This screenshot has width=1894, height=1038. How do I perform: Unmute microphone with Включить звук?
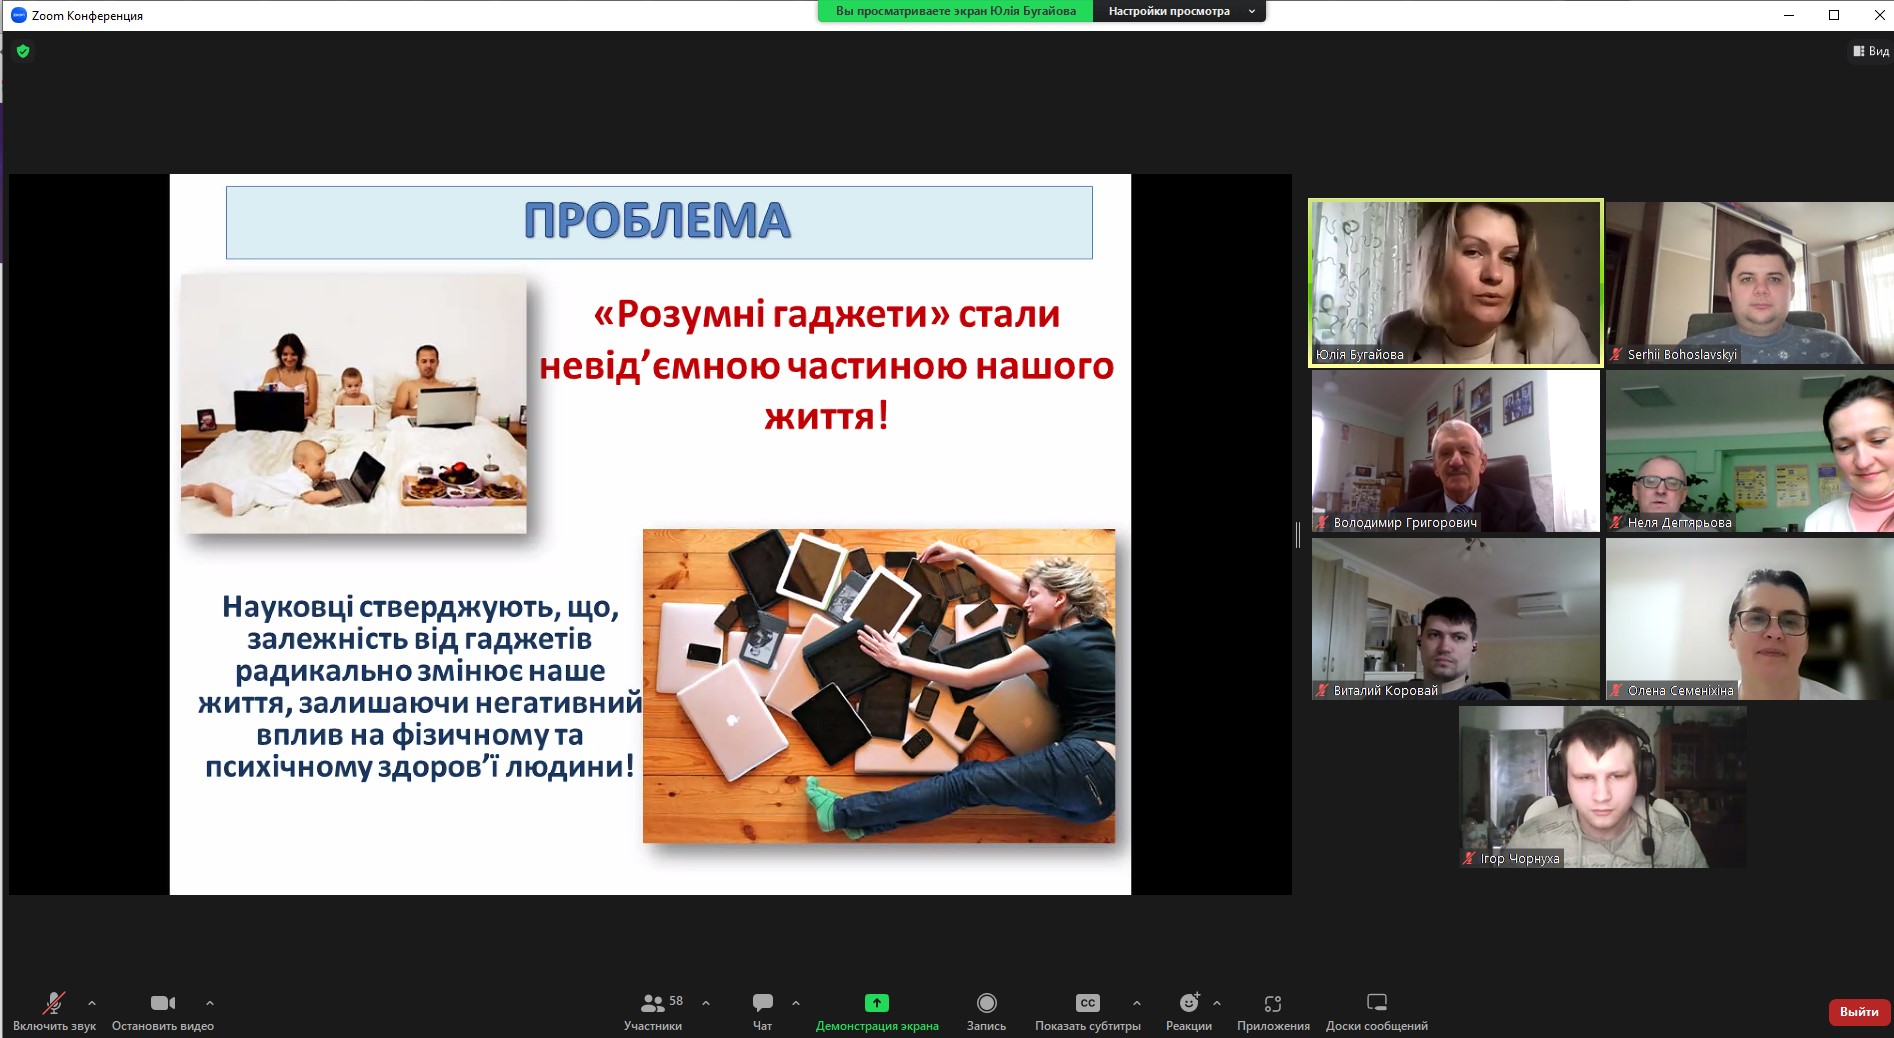(x=54, y=1010)
